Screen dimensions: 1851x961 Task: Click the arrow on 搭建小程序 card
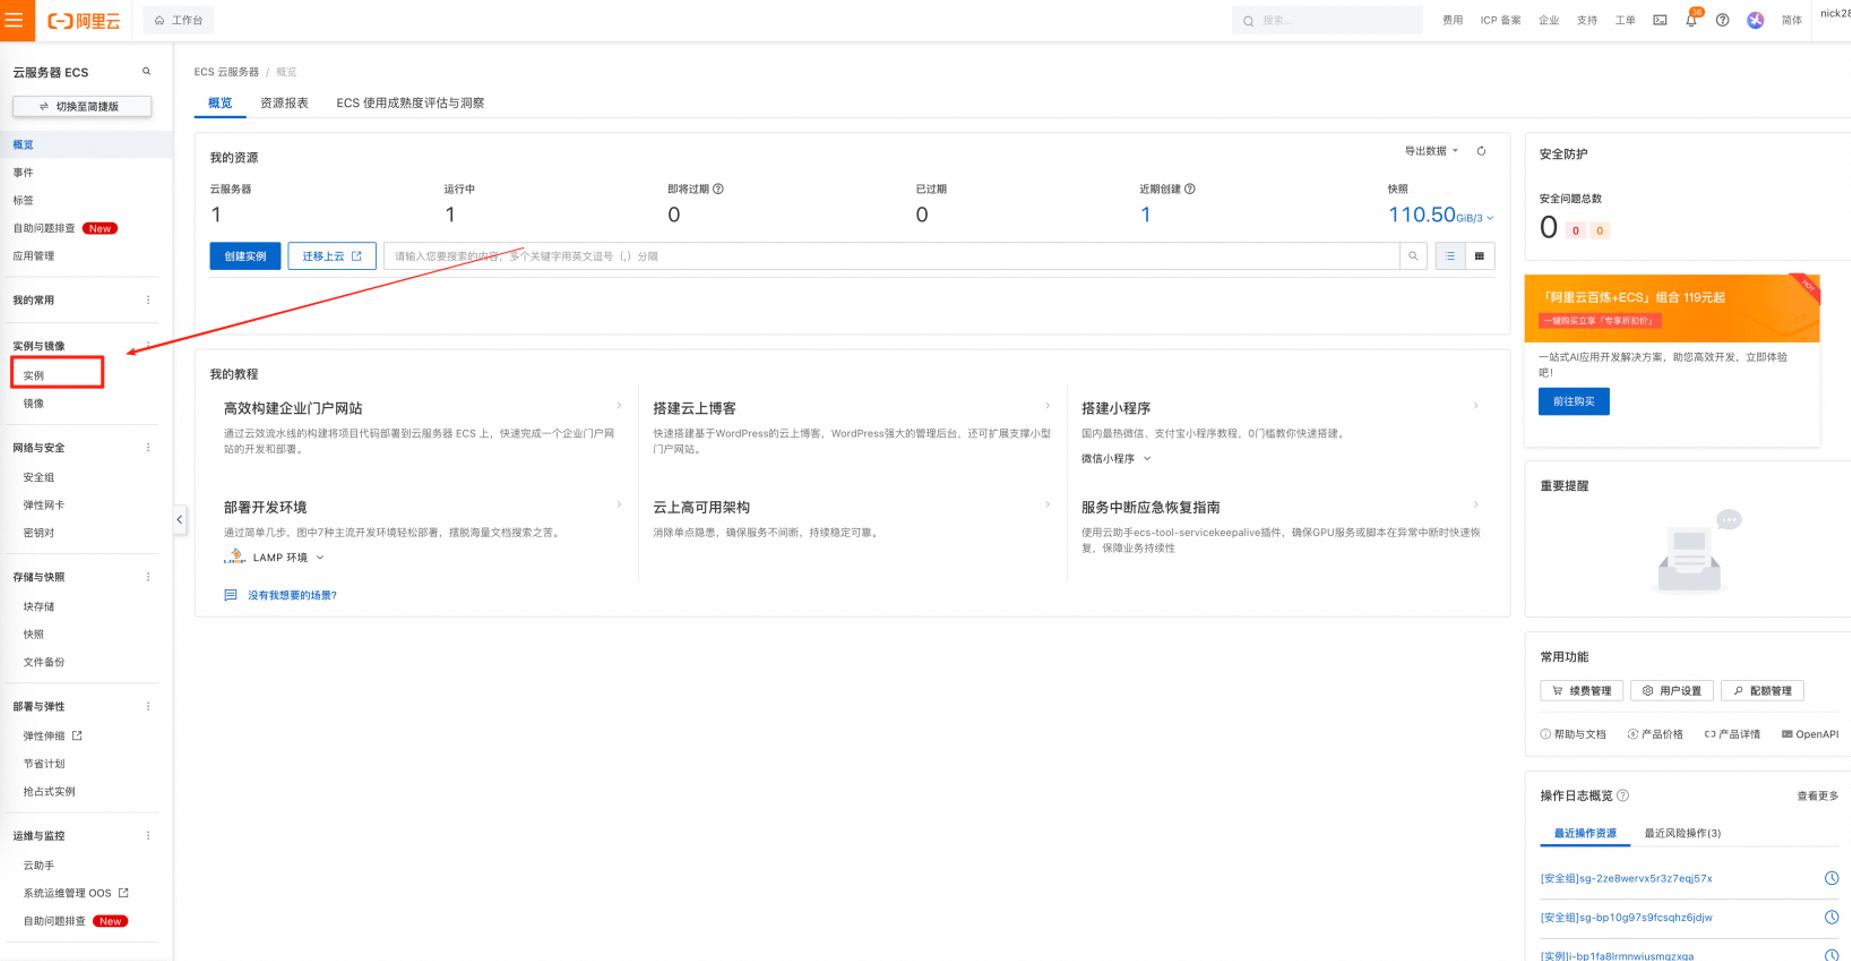1476,406
